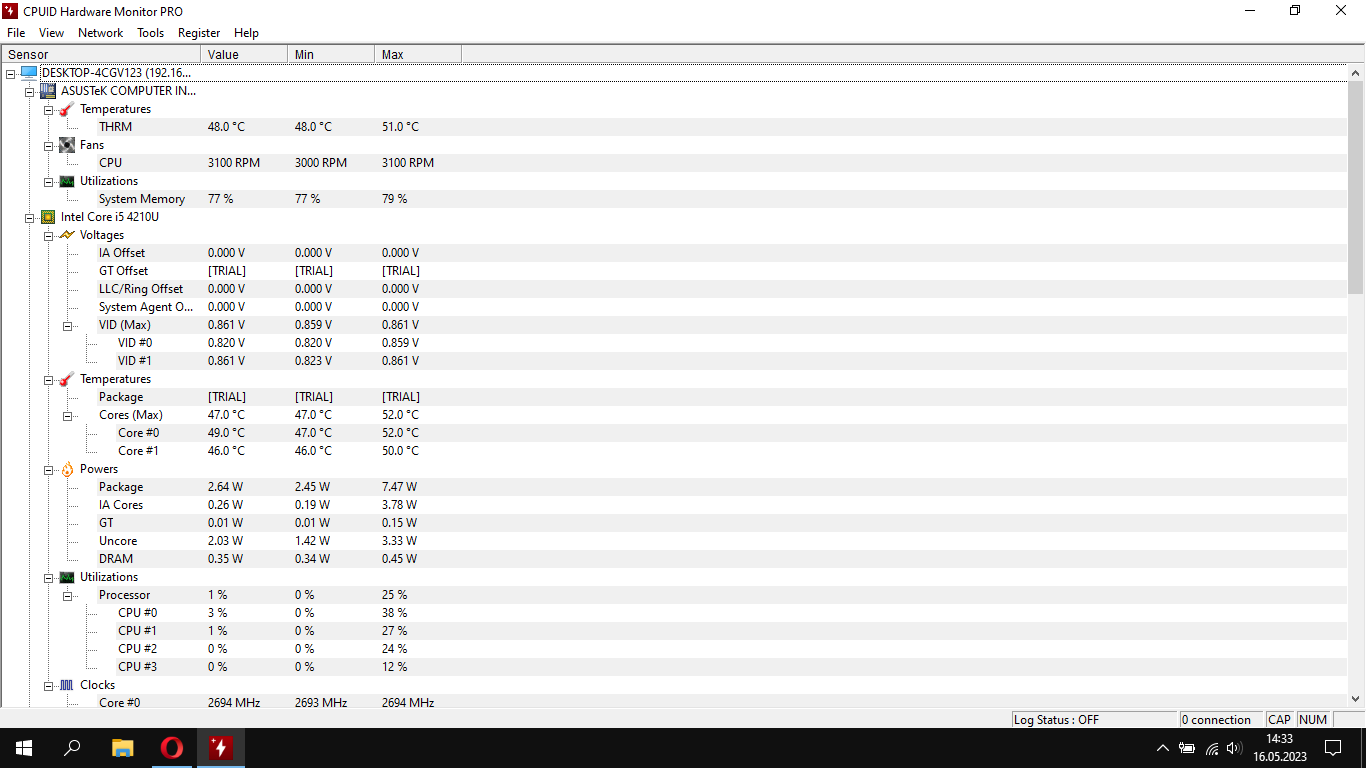Image resolution: width=1366 pixels, height=768 pixels.
Task: Show hidden system tray icons
Action: coord(1162,748)
